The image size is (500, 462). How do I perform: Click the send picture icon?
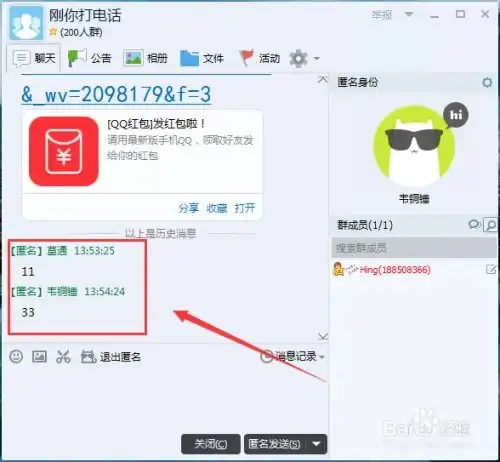39,356
